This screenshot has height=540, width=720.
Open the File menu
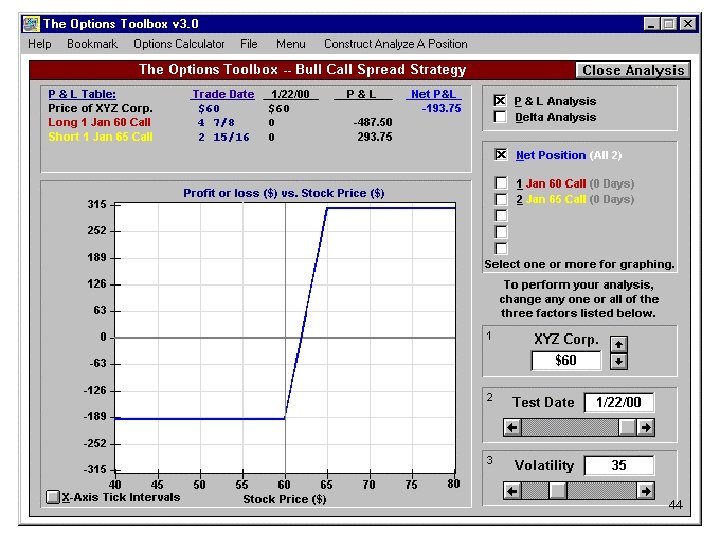pyautogui.click(x=248, y=44)
